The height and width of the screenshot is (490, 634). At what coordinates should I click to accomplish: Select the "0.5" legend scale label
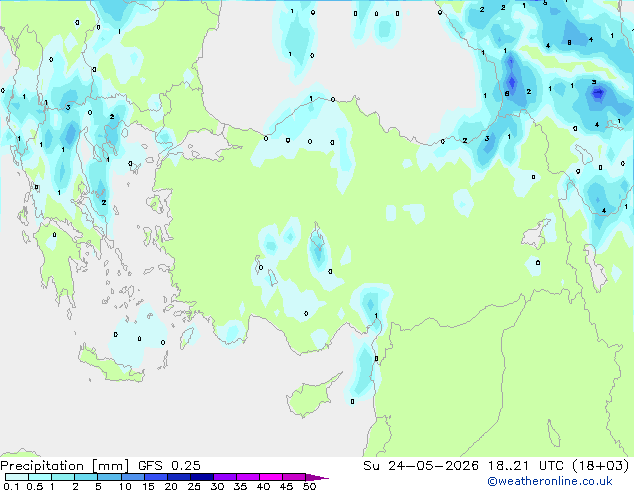pos(35,486)
